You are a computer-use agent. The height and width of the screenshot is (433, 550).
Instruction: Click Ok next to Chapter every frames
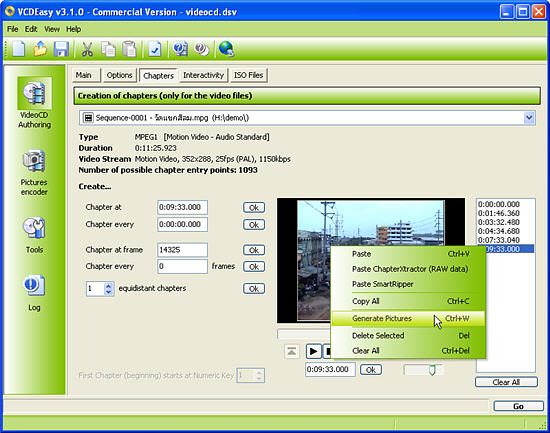point(254,267)
